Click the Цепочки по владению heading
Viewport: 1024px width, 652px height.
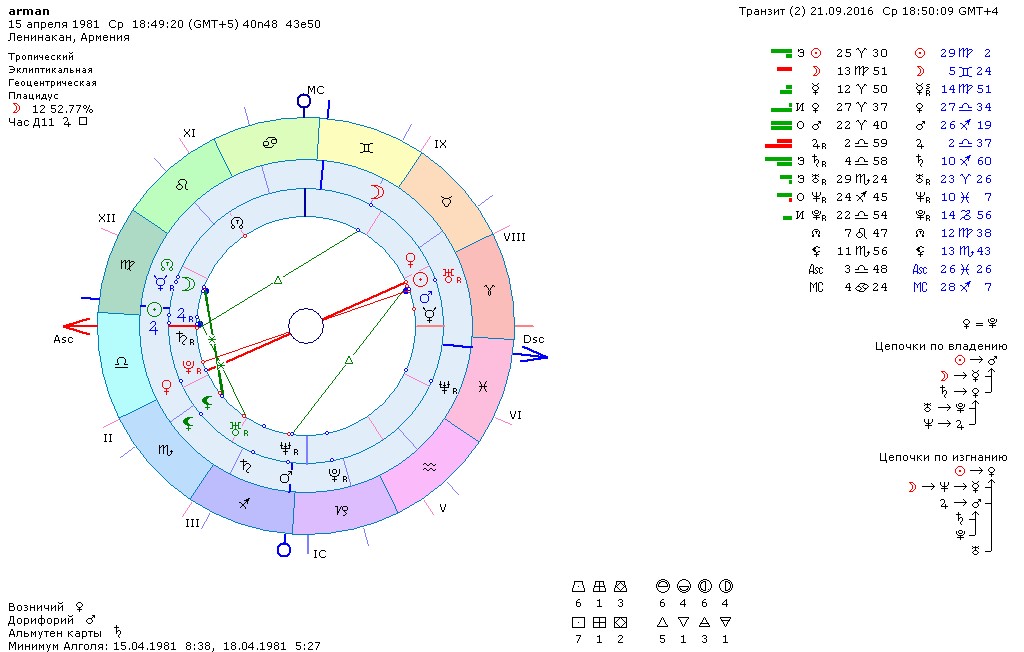click(x=942, y=346)
